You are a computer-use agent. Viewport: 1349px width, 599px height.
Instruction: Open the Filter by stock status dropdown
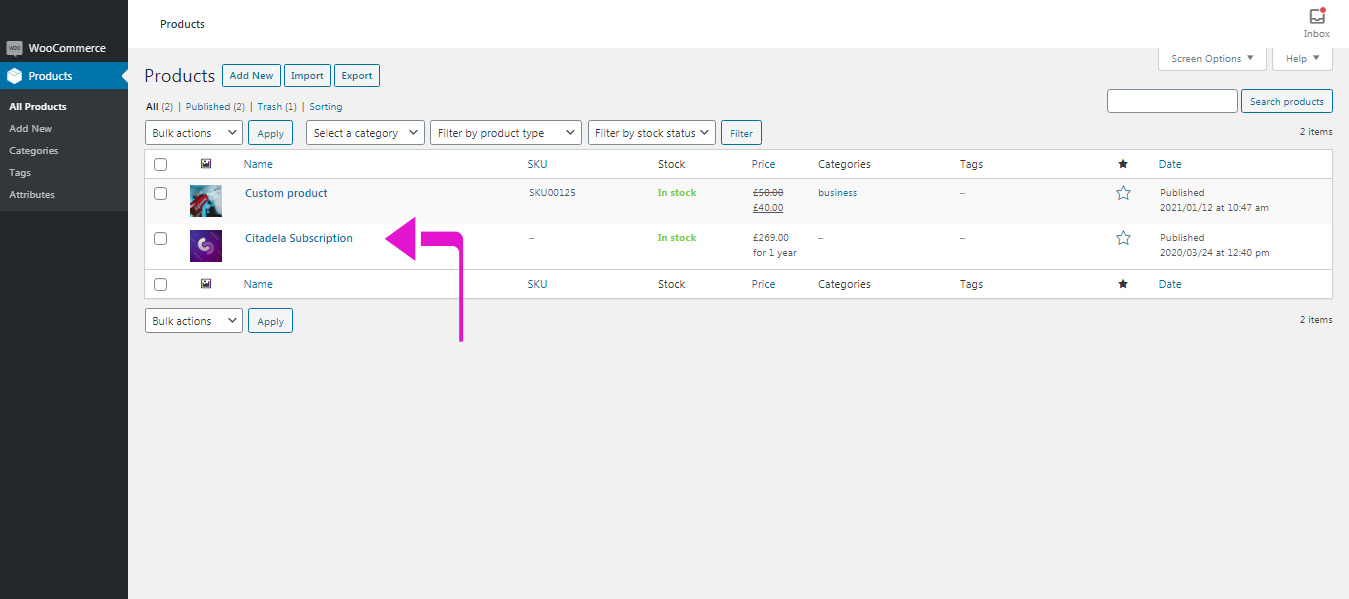[x=652, y=133]
